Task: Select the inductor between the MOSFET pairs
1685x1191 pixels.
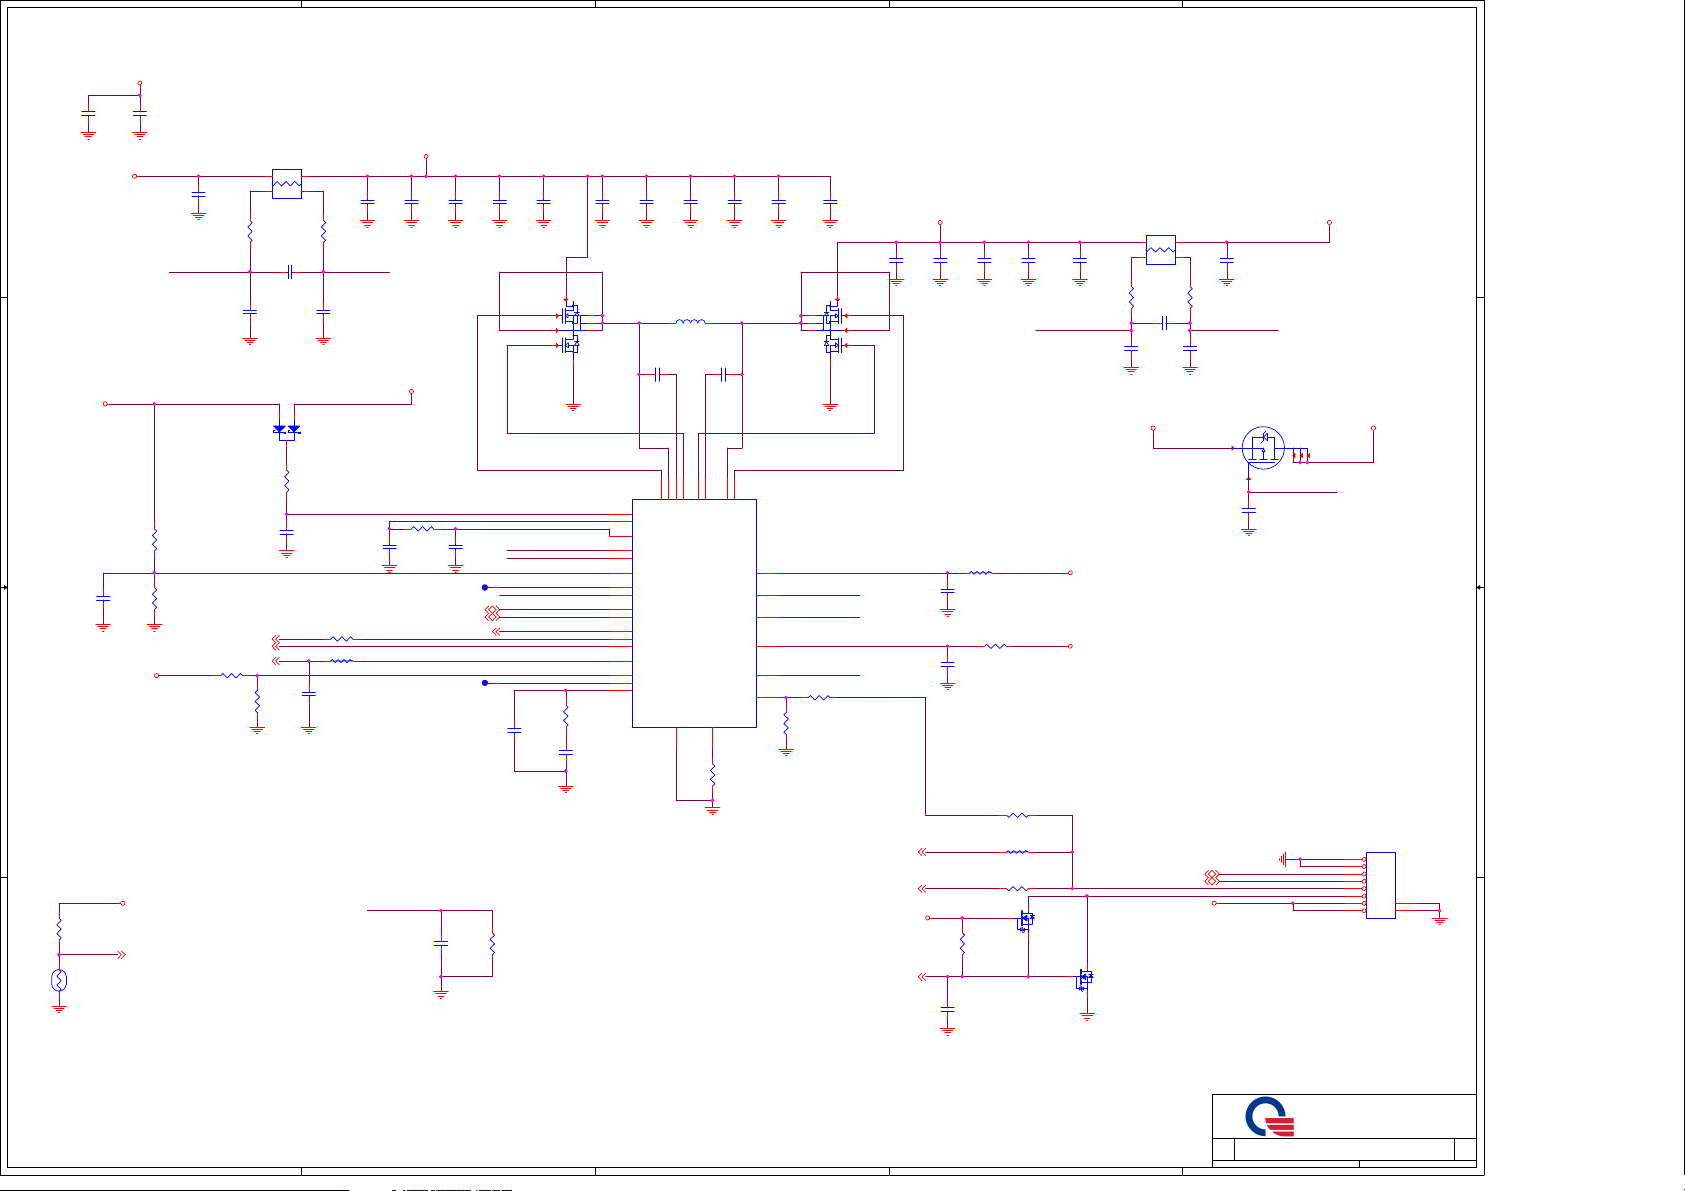Action: 690,322
